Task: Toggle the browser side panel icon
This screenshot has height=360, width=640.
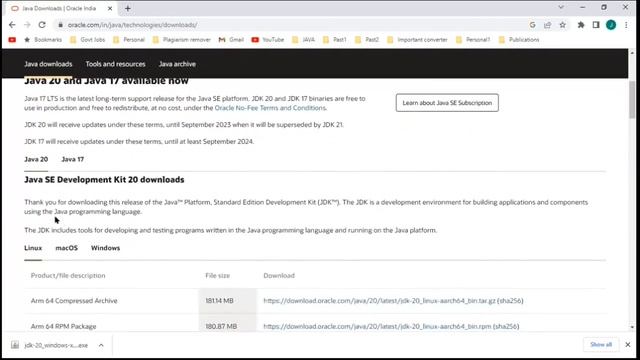Action: (x=596, y=25)
